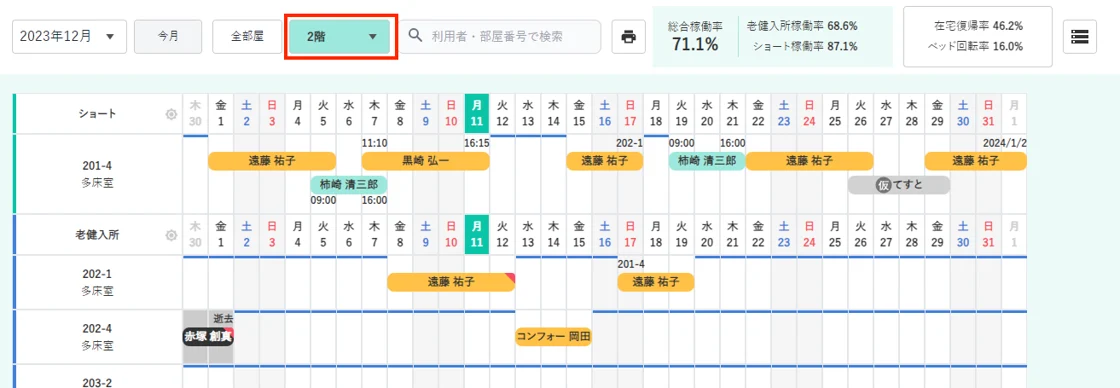Click the 在宅復帰率 46.2% stats box

click(x=978, y=36)
